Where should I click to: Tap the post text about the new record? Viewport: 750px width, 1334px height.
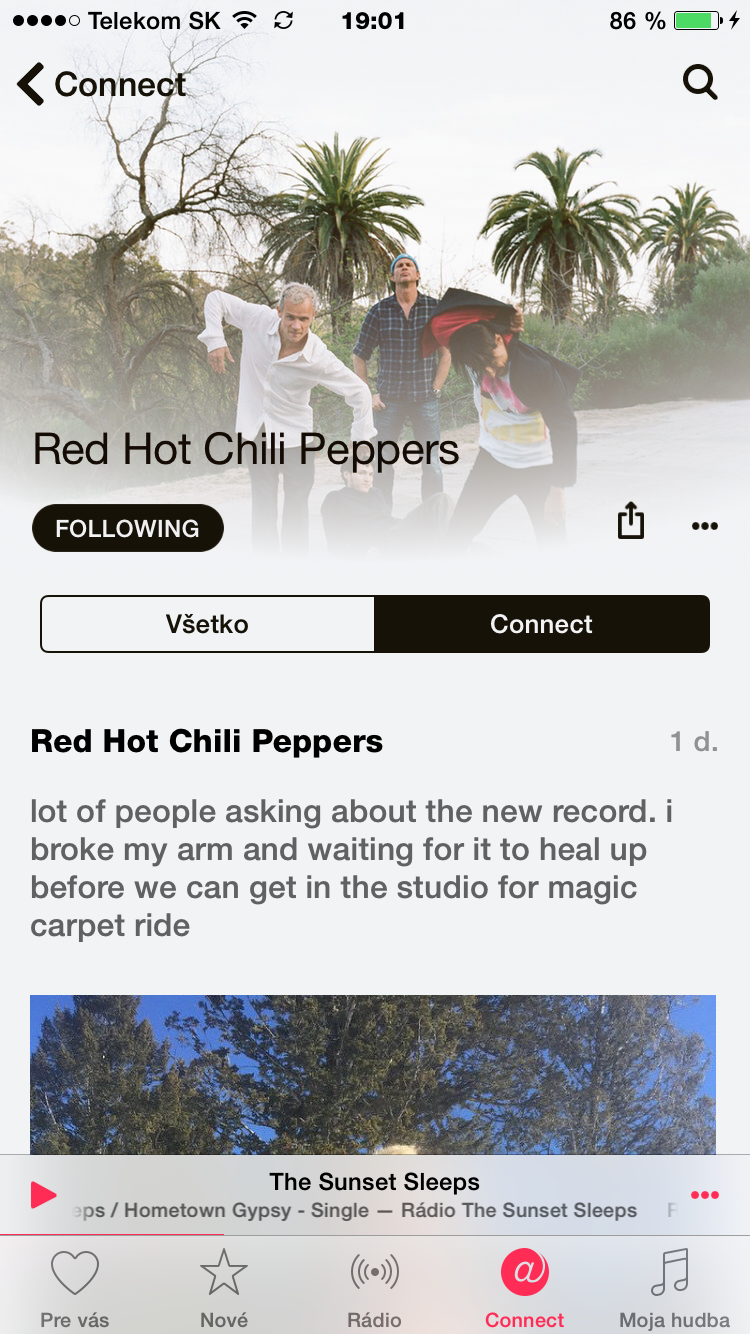point(352,868)
